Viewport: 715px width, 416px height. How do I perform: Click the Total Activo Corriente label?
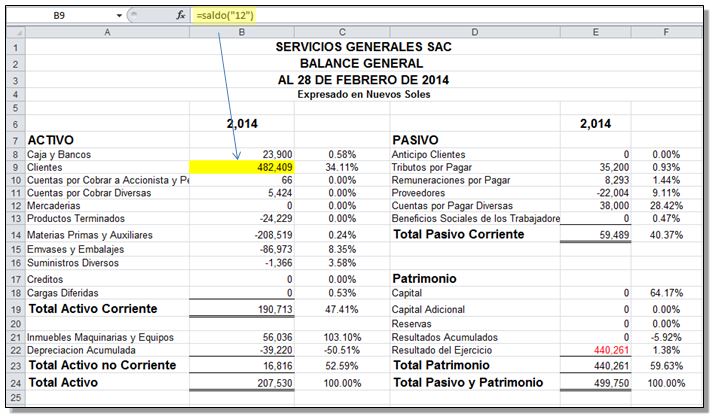point(93,309)
